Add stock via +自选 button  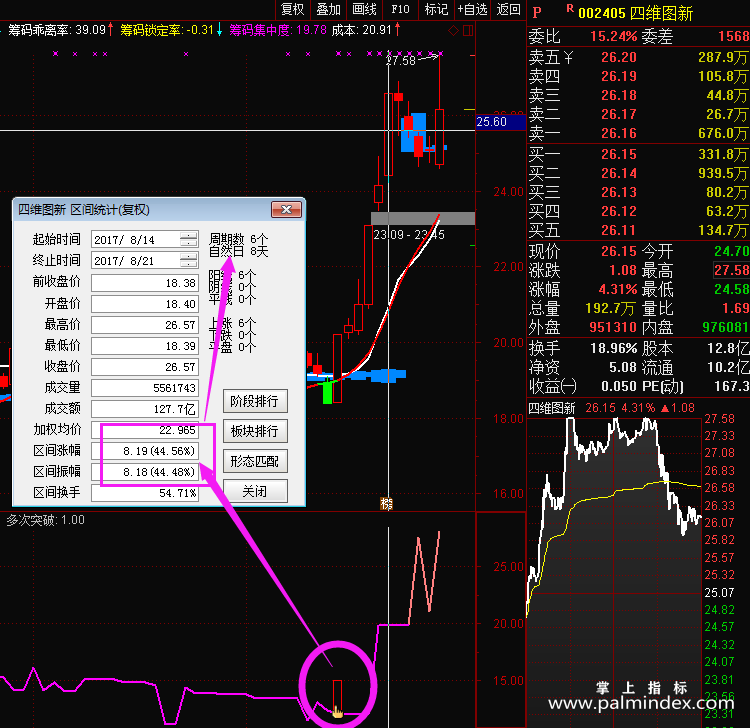[472, 9]
